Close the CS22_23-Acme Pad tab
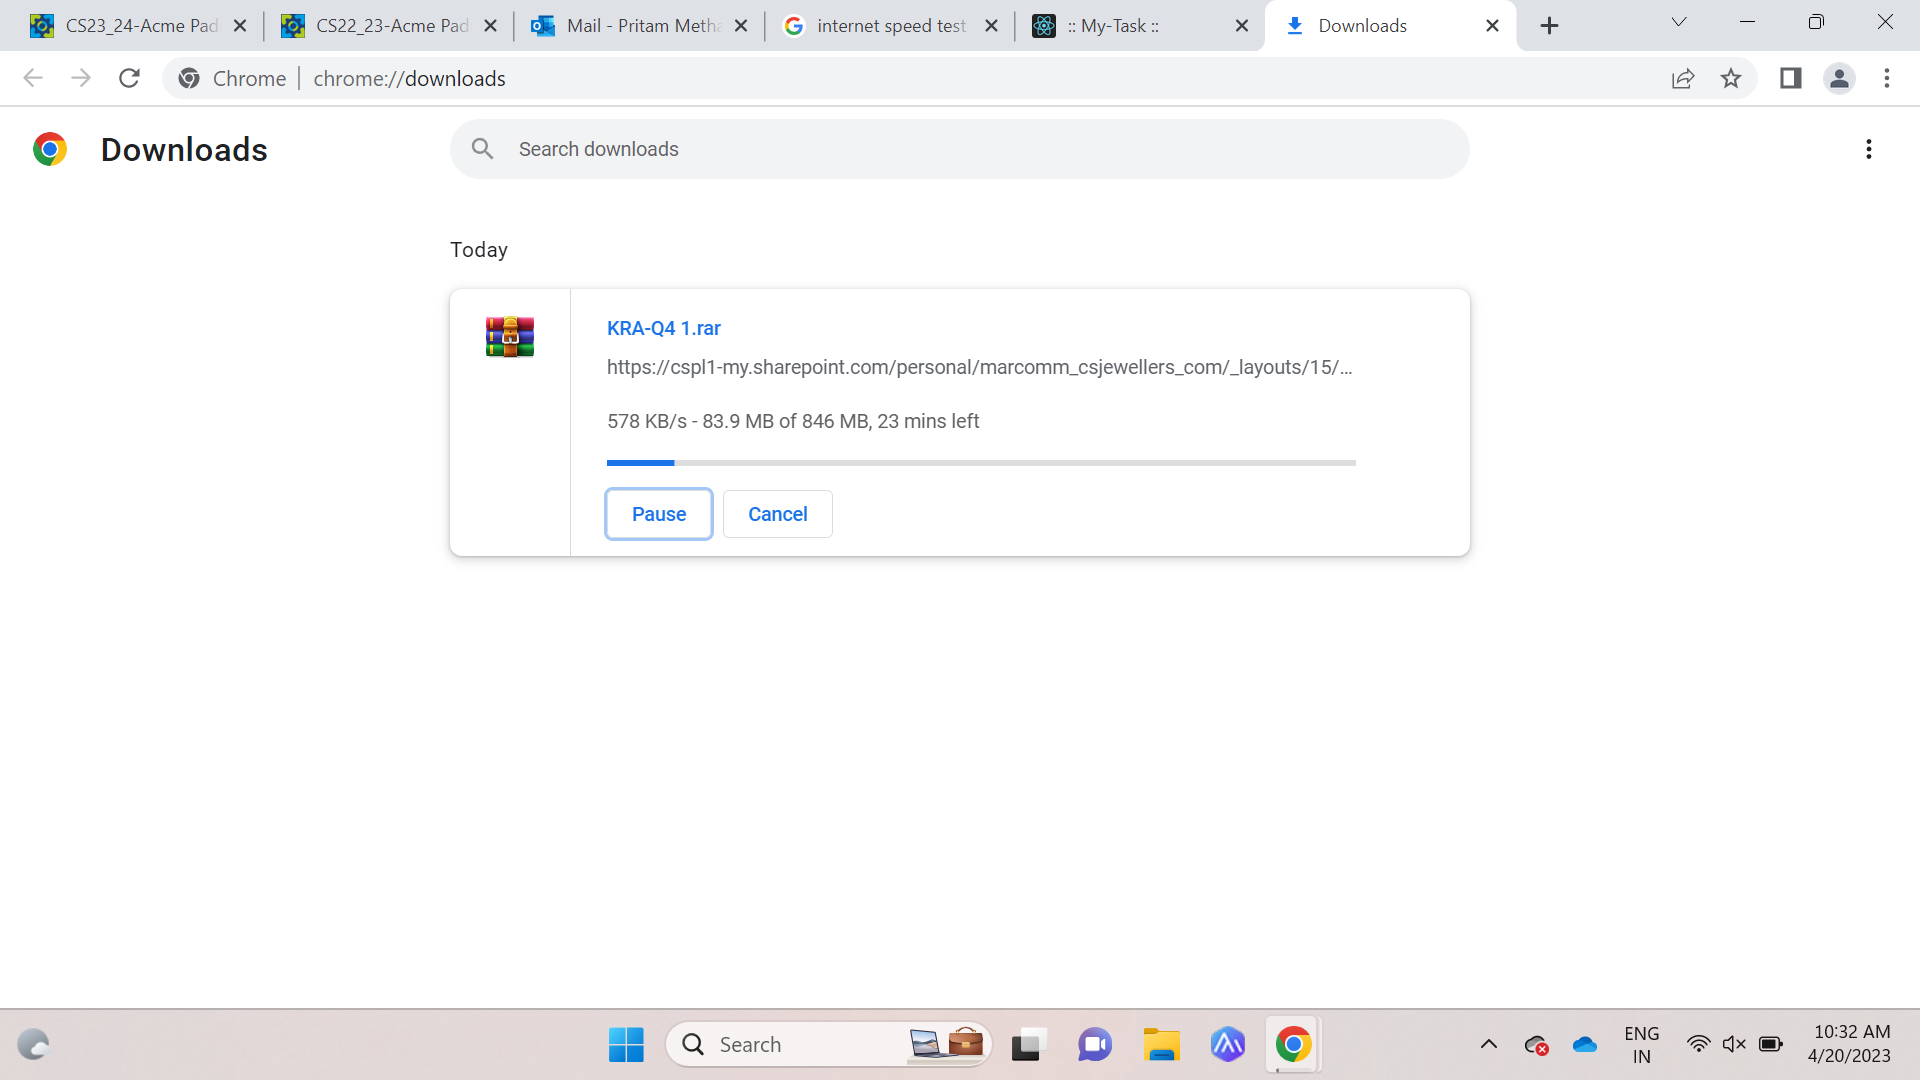Image resolution: width=1920 pixels, height=1080 pixels. [491, 26]
